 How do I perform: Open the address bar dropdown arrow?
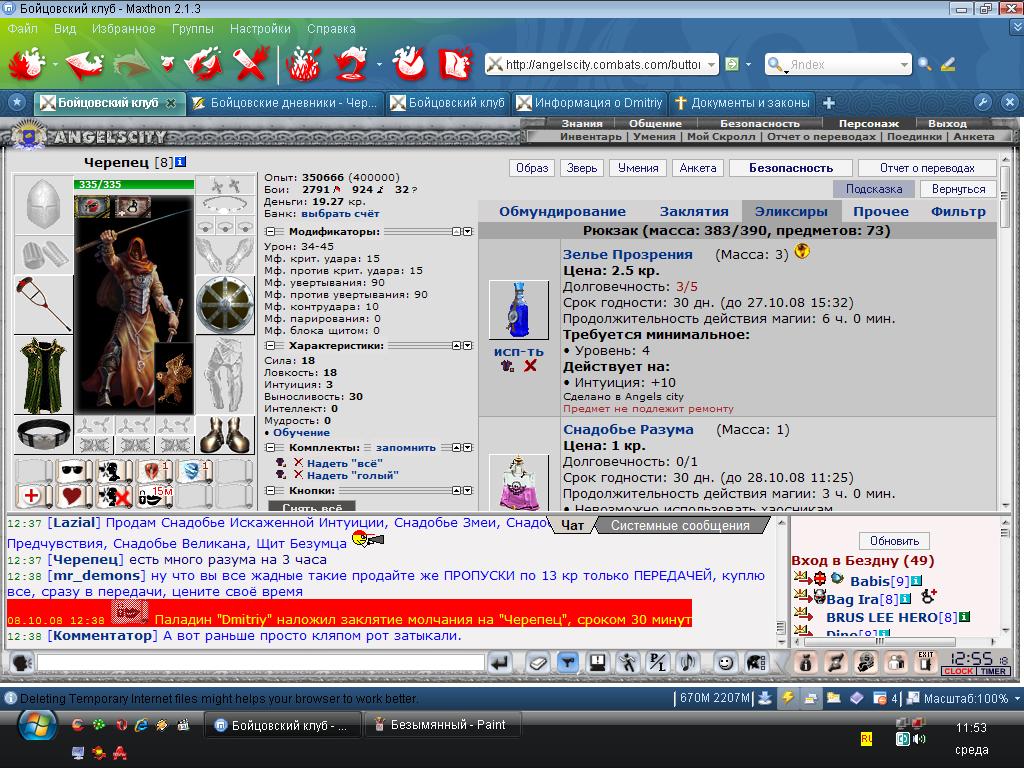click(711, 65)
